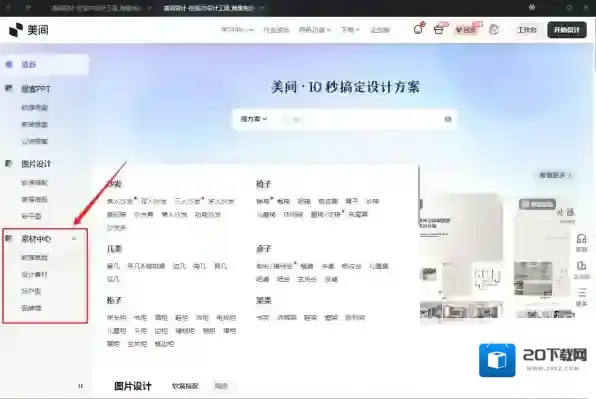Collapse 素材中心 with its chevron arrow

74,239
